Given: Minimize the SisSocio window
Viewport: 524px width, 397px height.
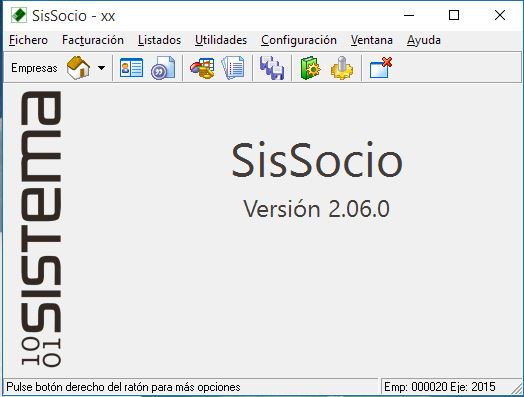Looking at the screenshot, I should point(409,15).
